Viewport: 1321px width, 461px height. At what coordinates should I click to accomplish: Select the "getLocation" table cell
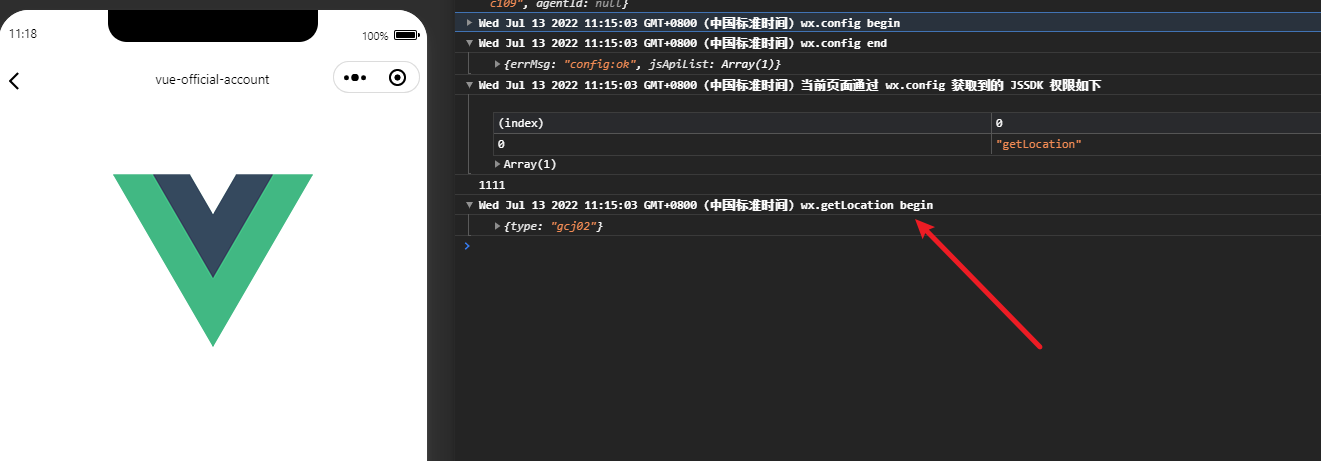tap(1155, 144)
